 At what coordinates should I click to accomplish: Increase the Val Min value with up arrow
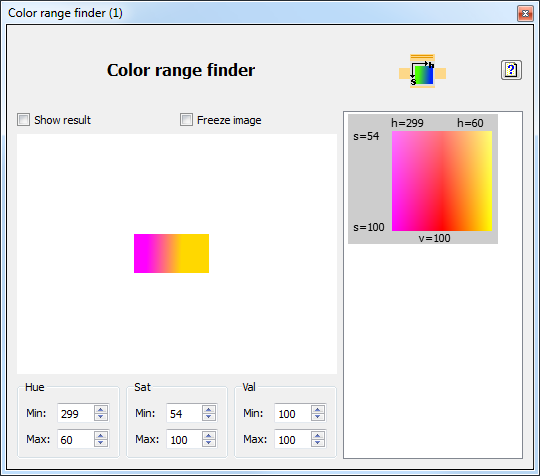click(x=318, y=409)
